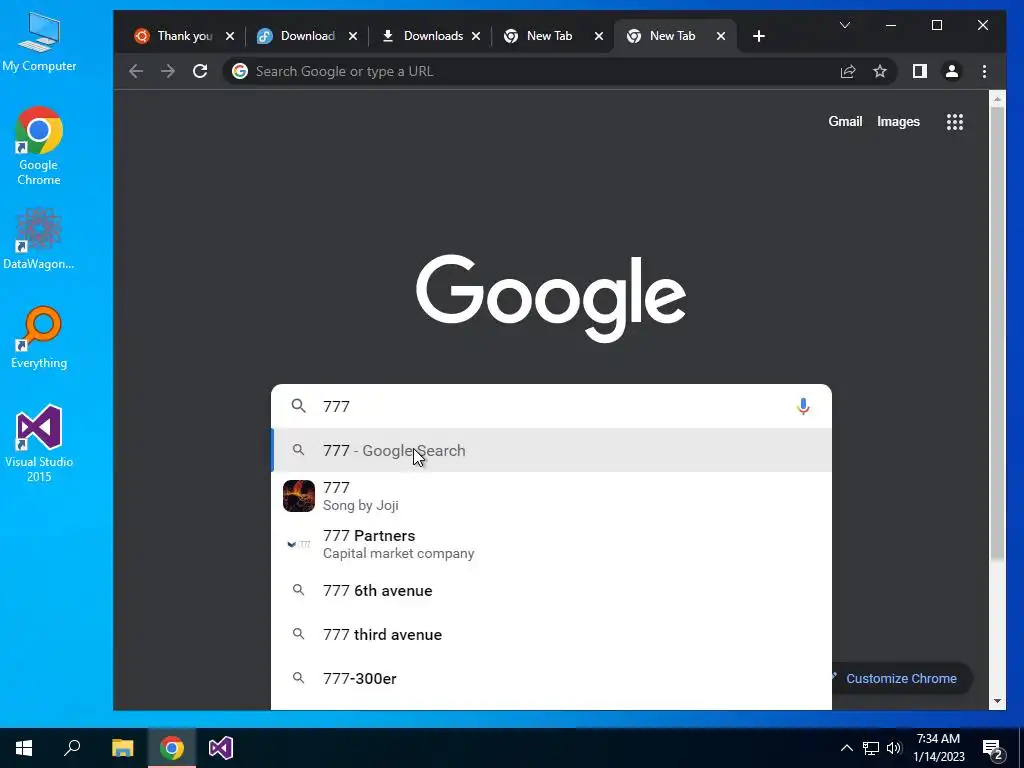The height and width of the screenshot is (768, 1024).
Task: Select 777 Partners suggestion
Action: (551, 544)
